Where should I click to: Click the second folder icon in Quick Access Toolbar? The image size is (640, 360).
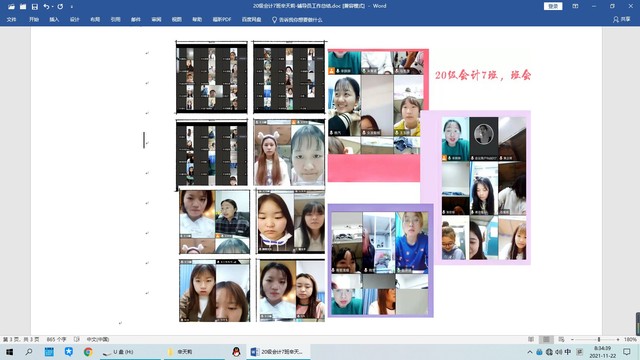point(23,7)
